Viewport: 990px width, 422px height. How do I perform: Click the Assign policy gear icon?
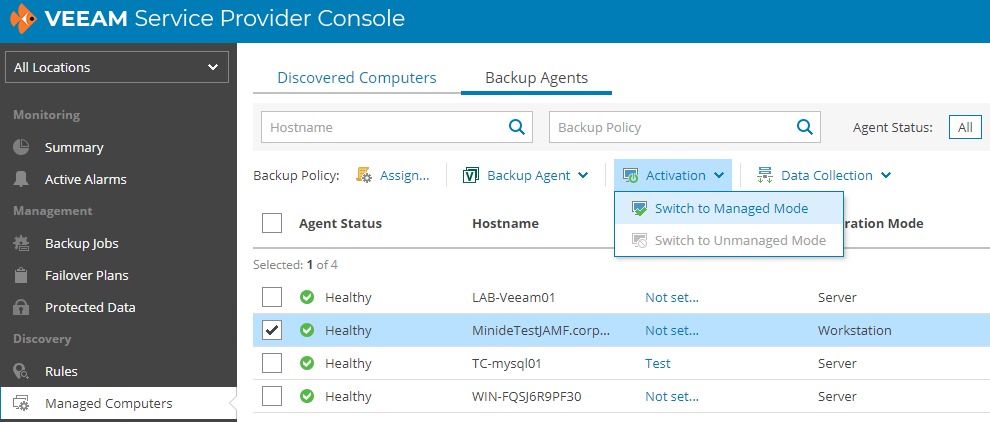pos(364,175)
